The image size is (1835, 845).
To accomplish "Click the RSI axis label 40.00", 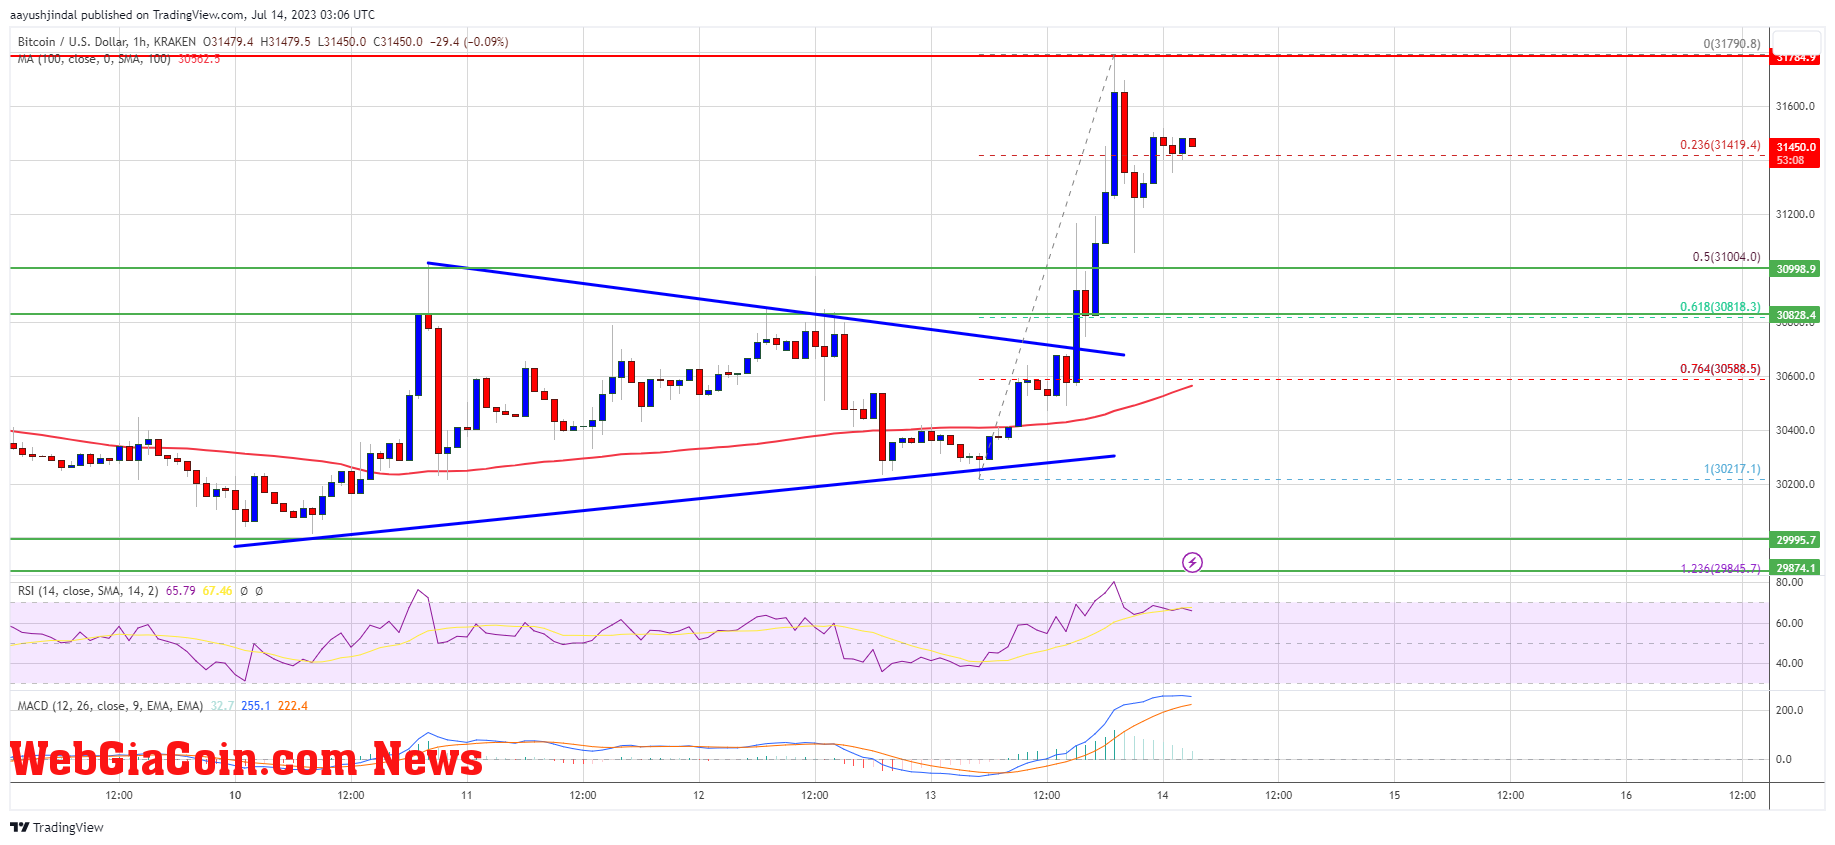I will [1789, 663].
